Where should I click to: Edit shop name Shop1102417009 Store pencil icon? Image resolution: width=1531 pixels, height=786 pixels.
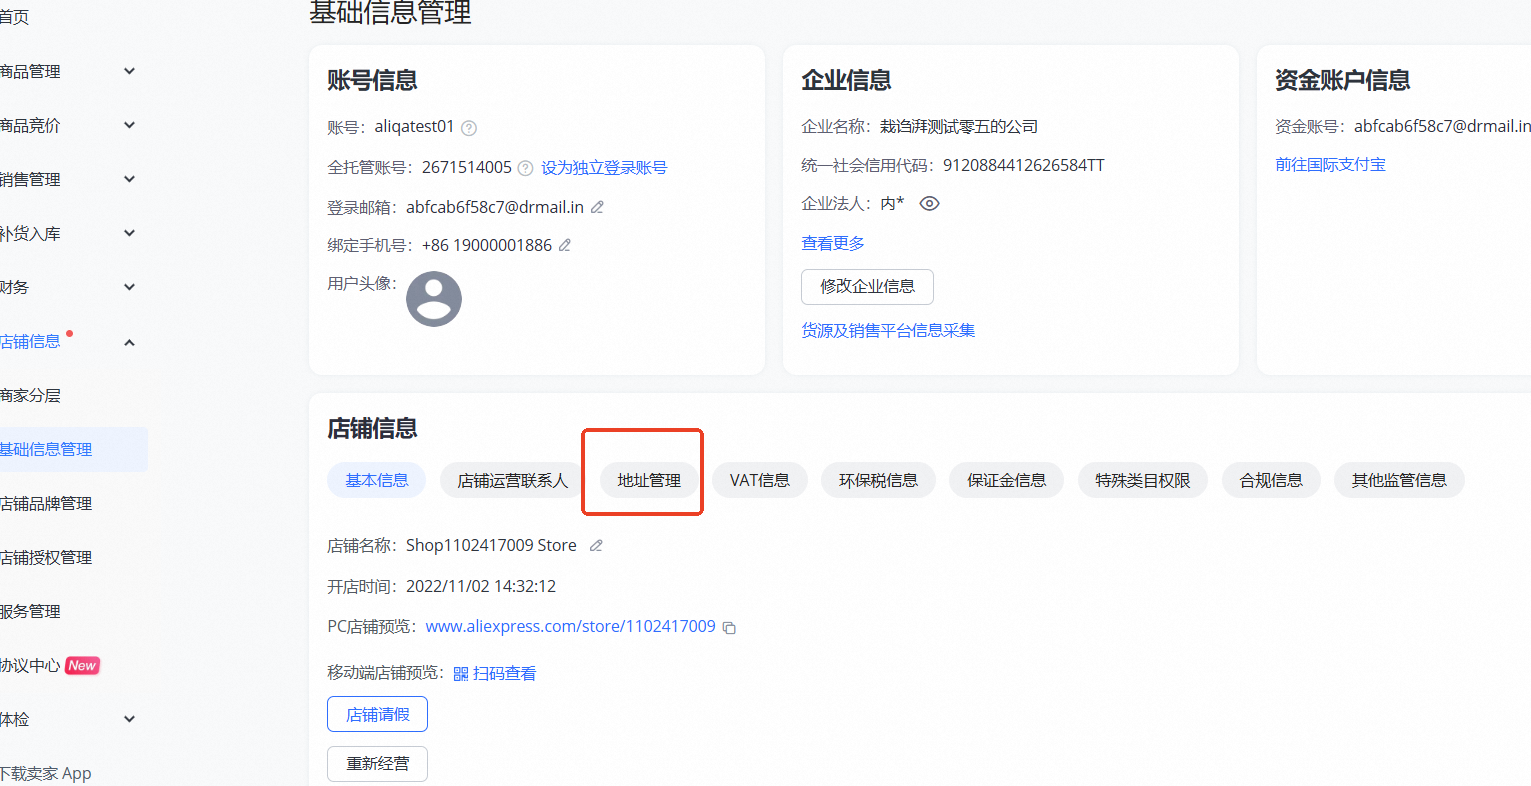click(596, 546)
